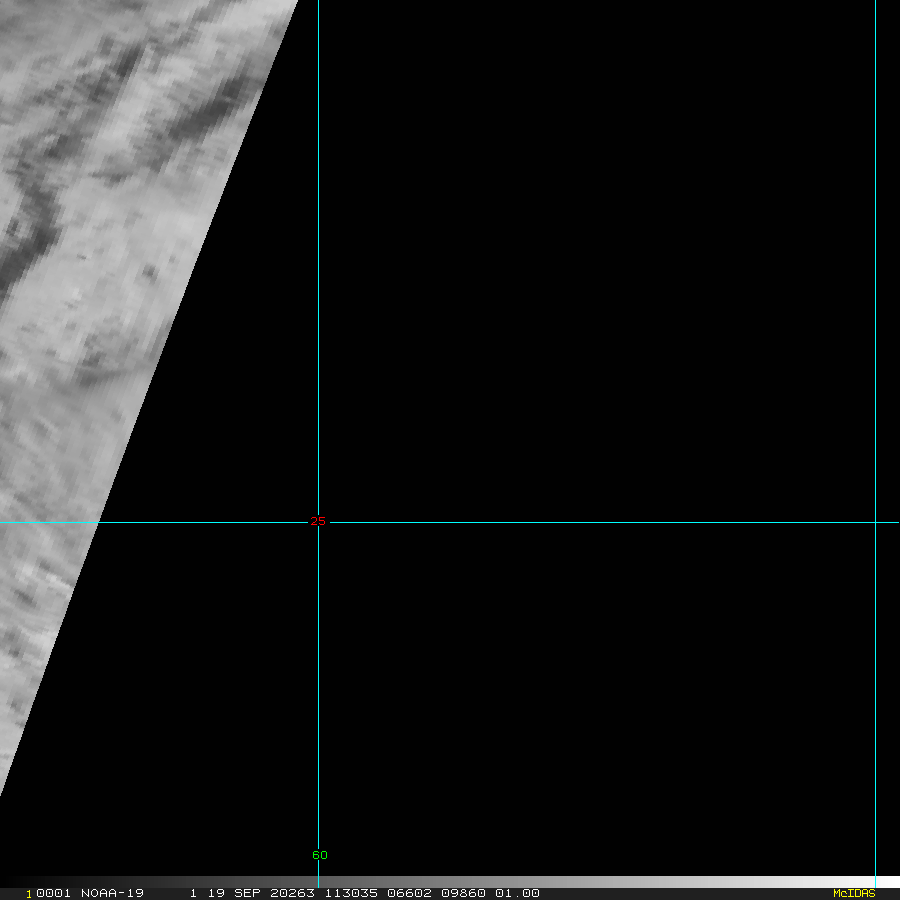
Task: Click the horizontal cyan latitude line over clouds
Action: (x=50, y=522)
